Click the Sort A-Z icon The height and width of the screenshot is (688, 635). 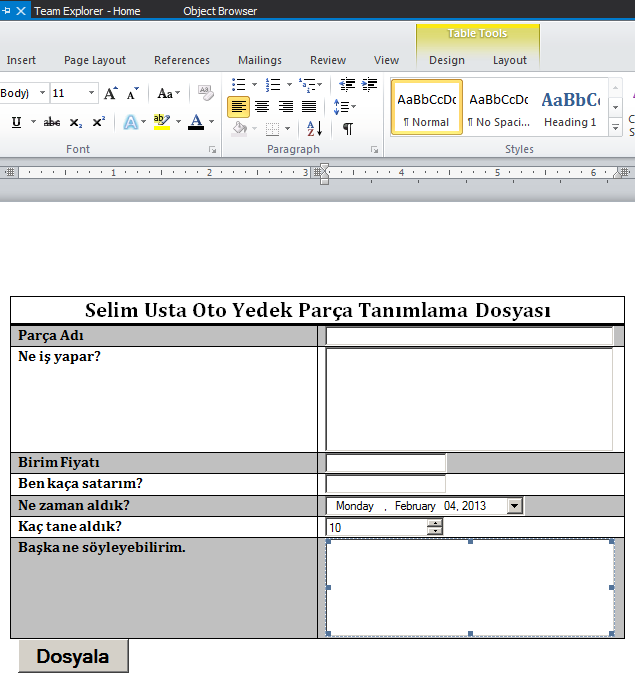point(313,128)
